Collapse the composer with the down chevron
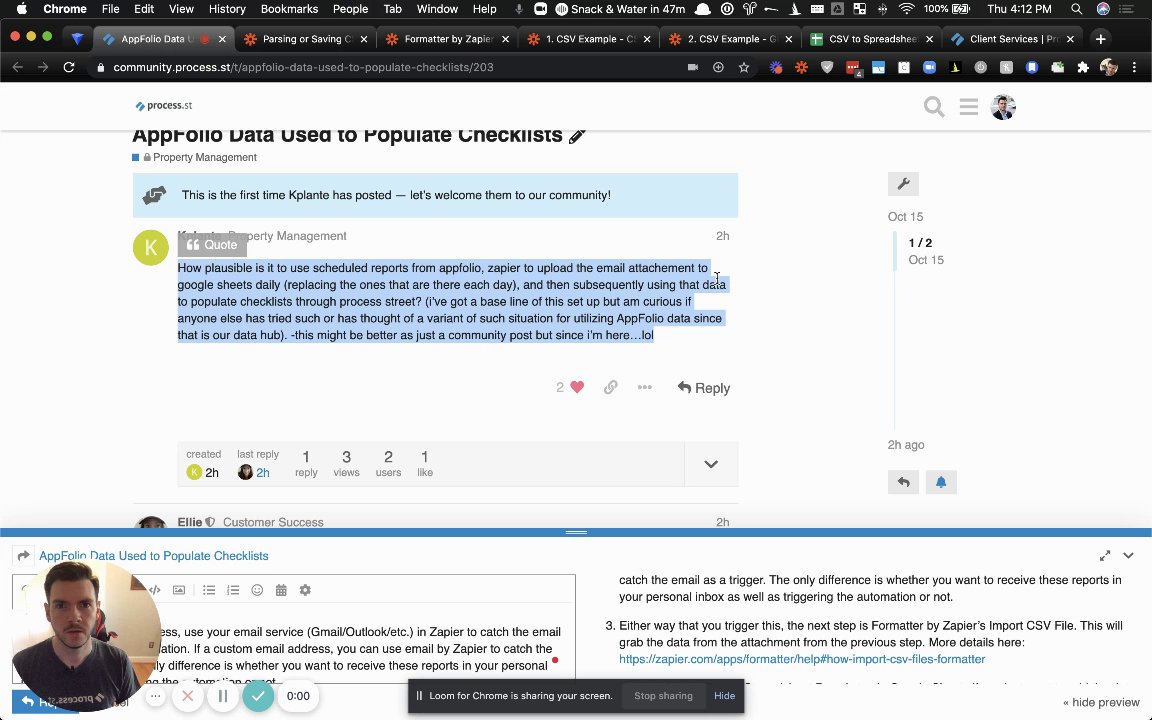The height and width of the screenshot is (720, 1152). pyautogui.click(x=1128, y=555)
